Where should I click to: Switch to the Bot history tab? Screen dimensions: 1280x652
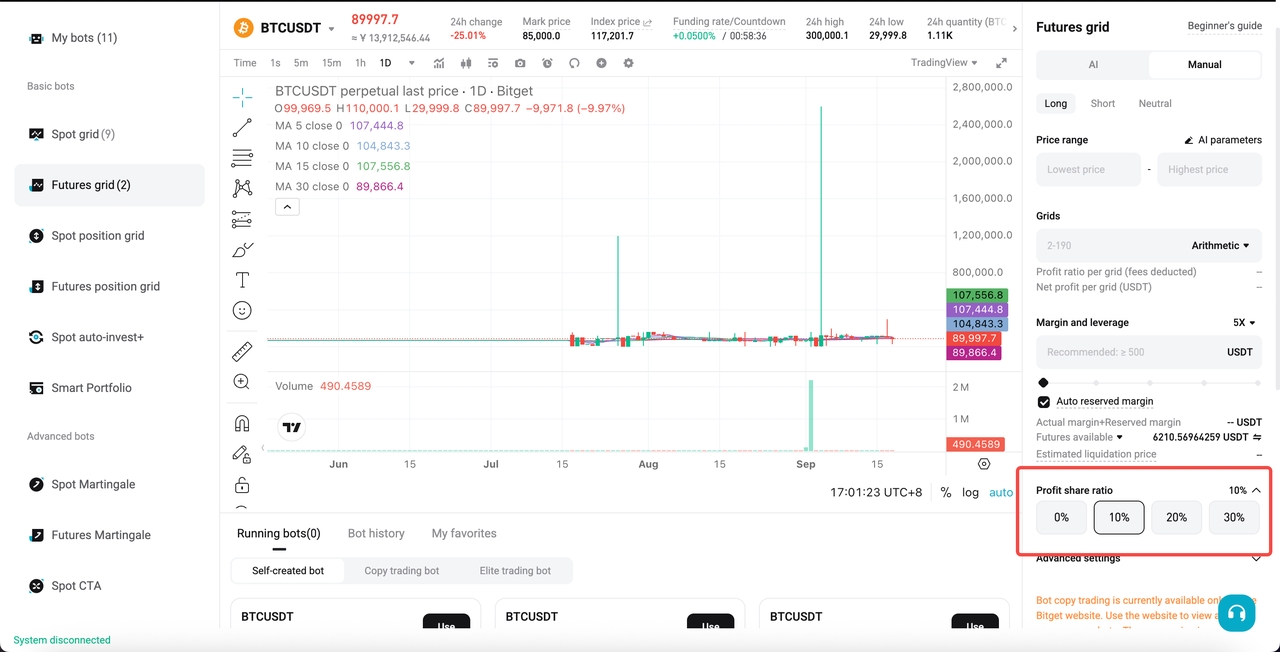[x=376, y=533]
